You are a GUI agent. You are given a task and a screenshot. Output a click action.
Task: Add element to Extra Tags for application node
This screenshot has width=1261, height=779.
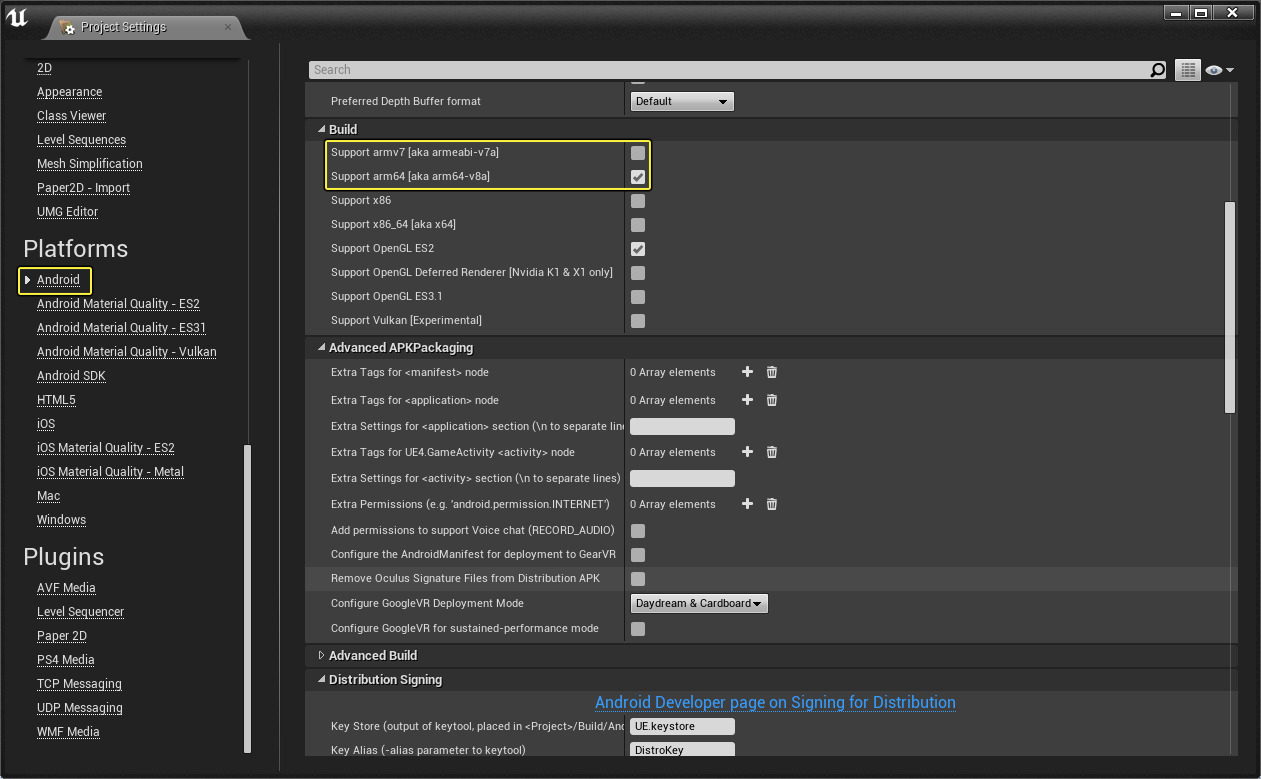(x=747, y=400)
